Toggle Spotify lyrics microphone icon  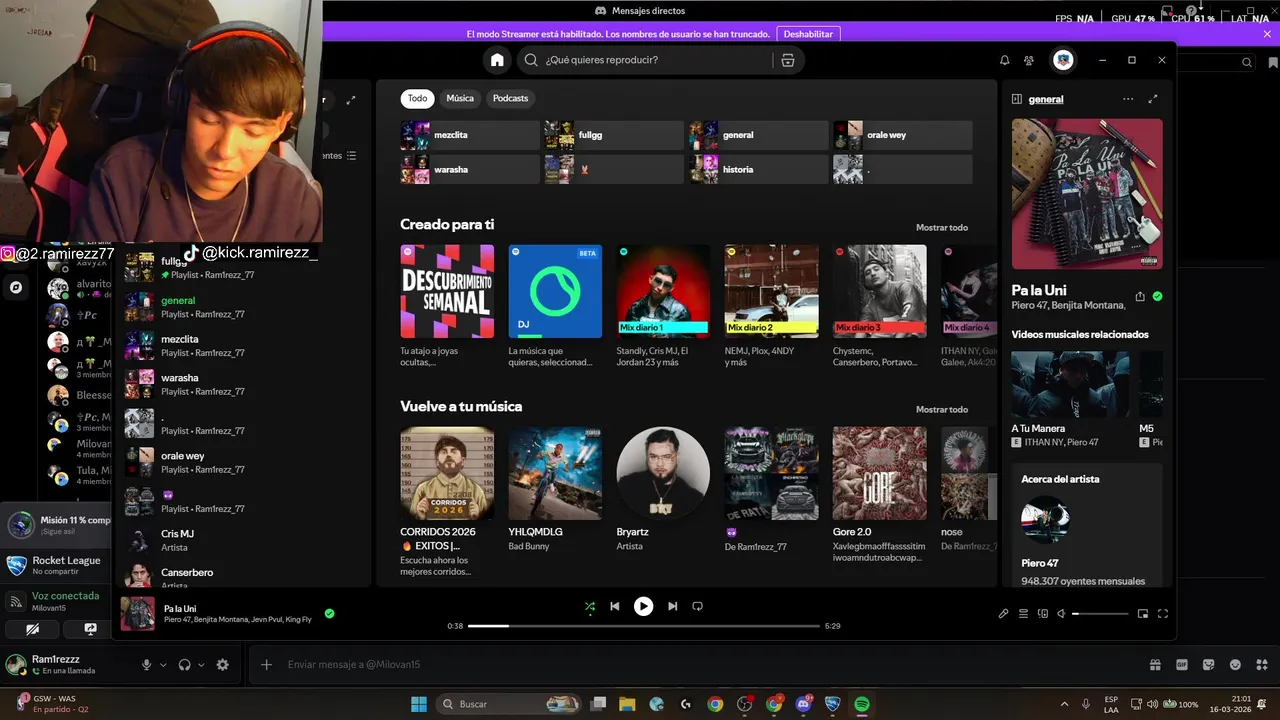(1004, 614)
